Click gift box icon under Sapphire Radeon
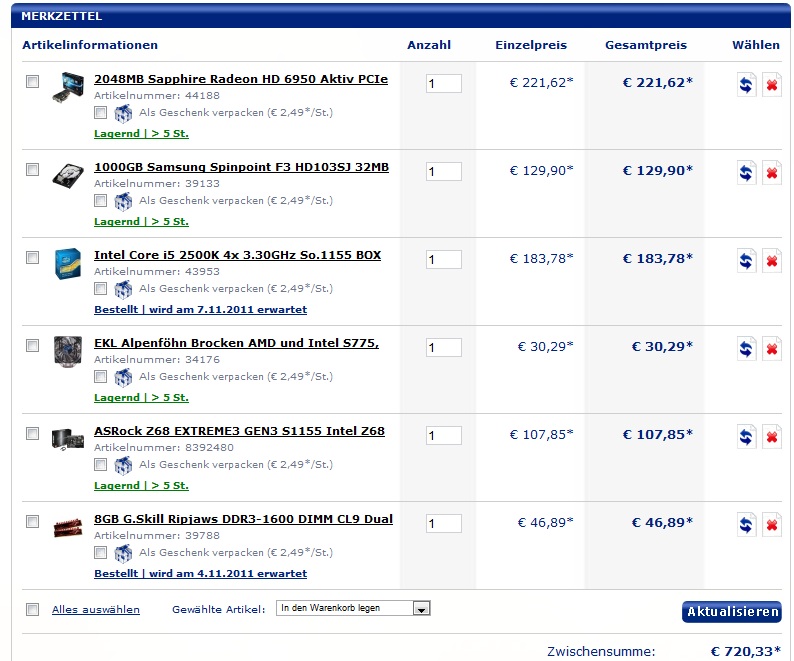This screenshot has height=661, width=794. click(x=123, y=113)
